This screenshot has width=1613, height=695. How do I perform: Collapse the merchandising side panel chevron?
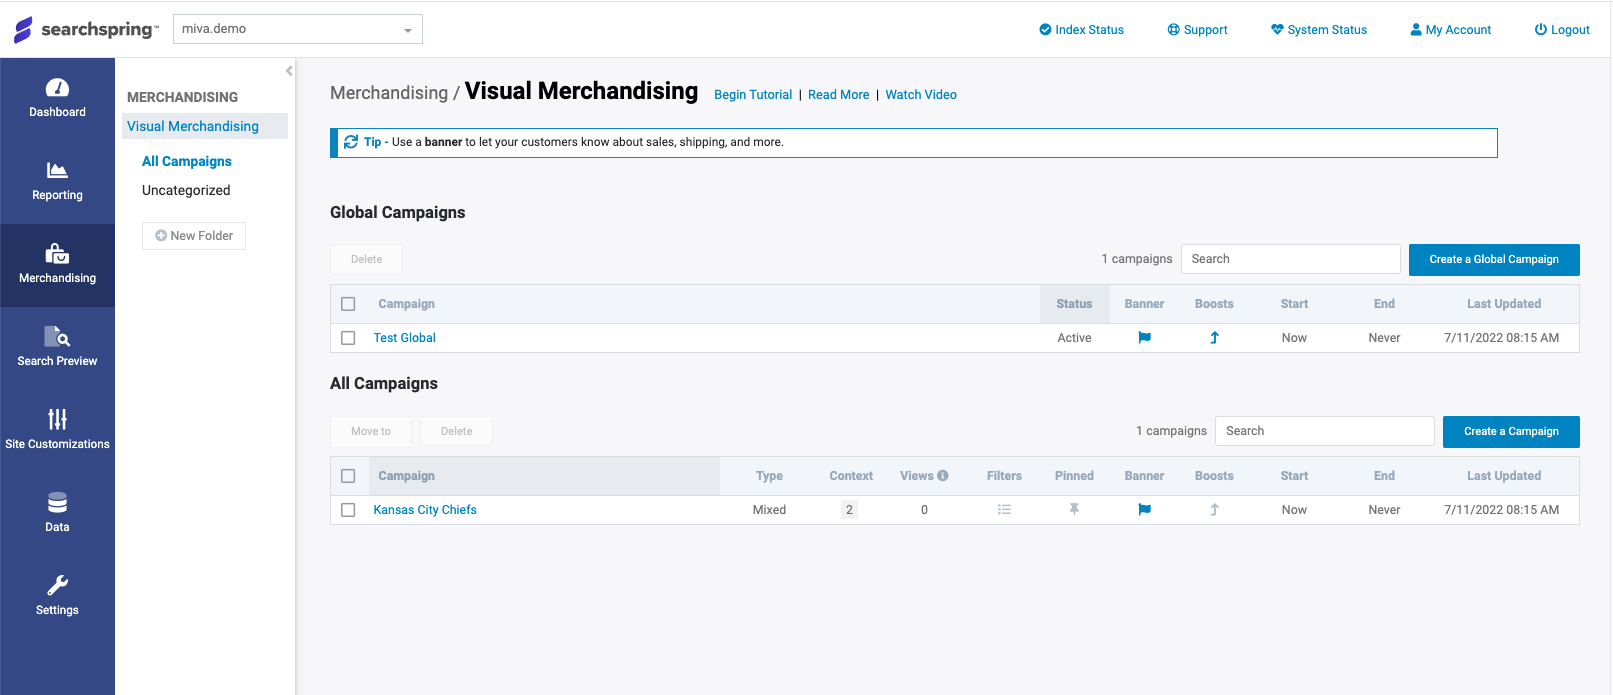[289, 71]
